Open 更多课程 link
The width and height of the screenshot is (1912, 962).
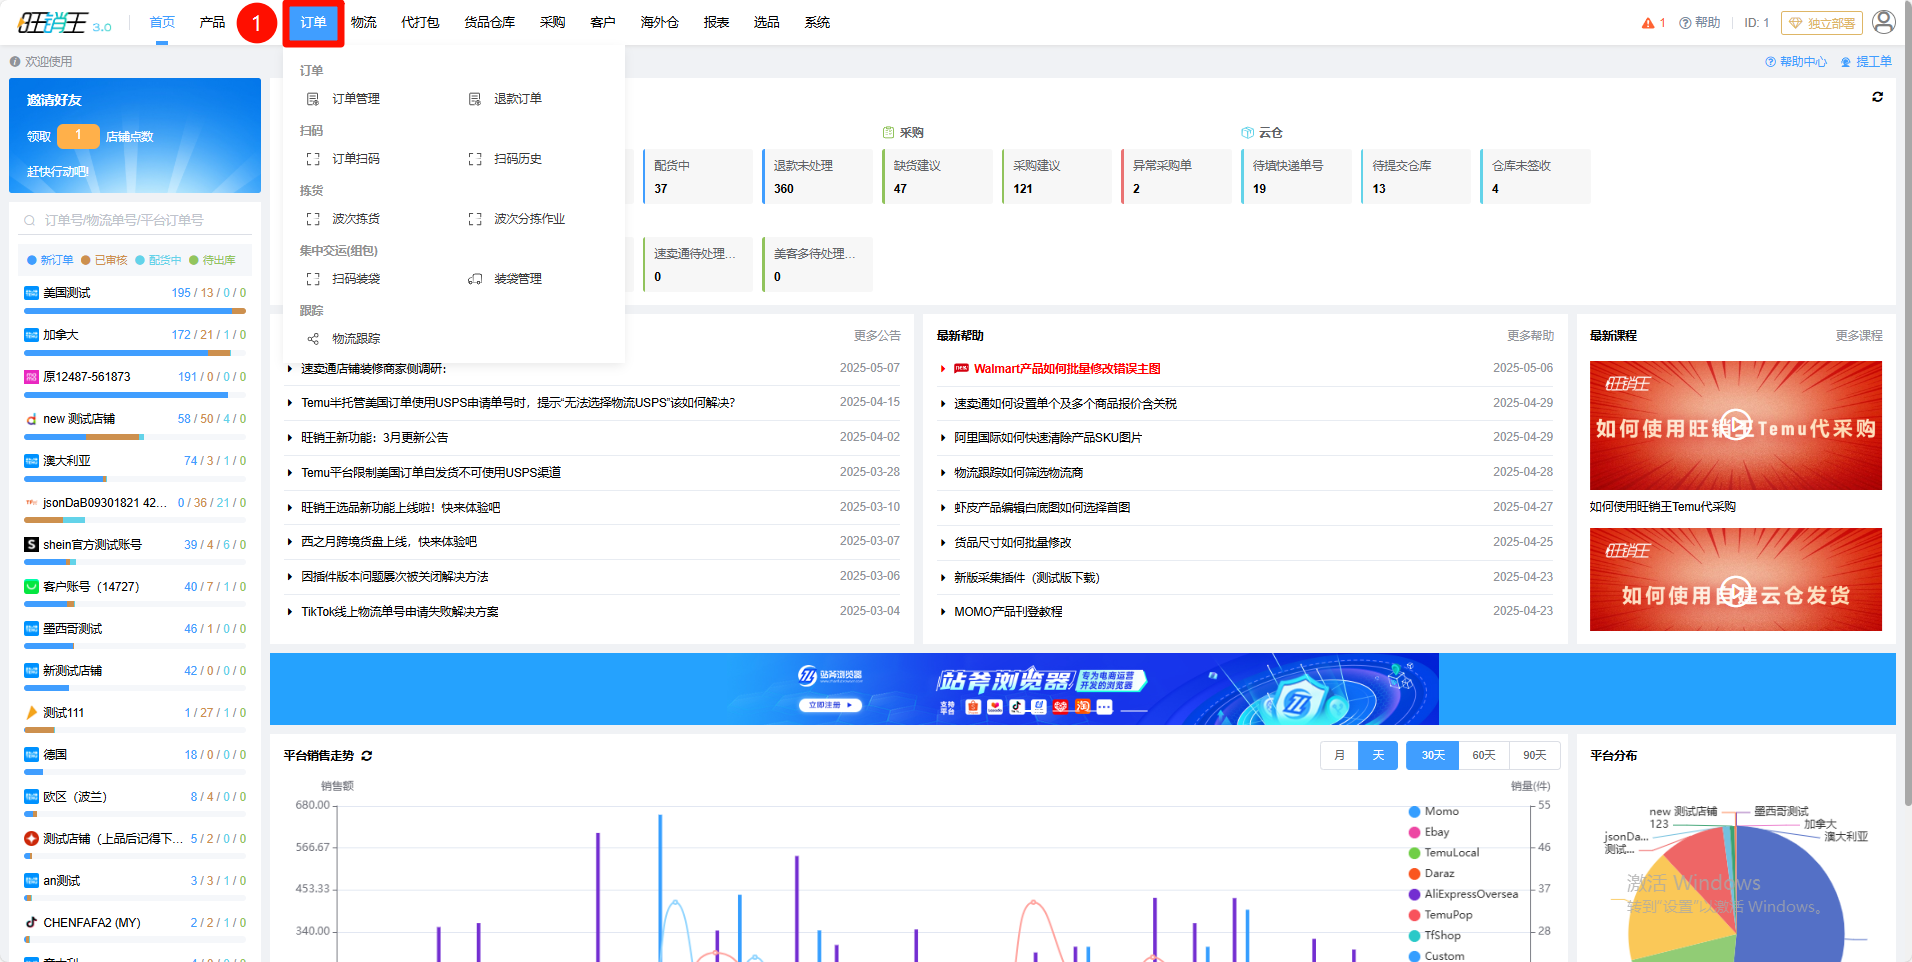(x=1859, y=336)
